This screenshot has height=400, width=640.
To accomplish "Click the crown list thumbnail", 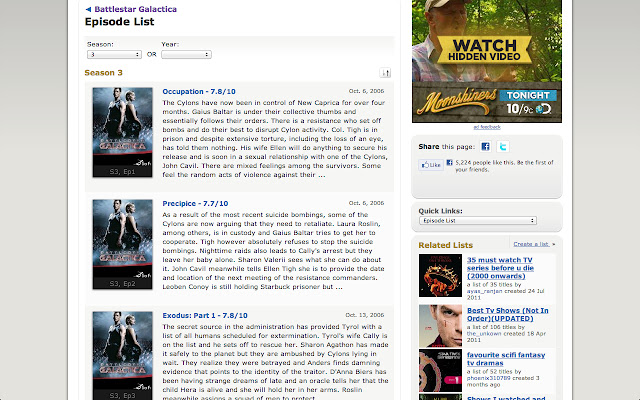I will (440, 276).
